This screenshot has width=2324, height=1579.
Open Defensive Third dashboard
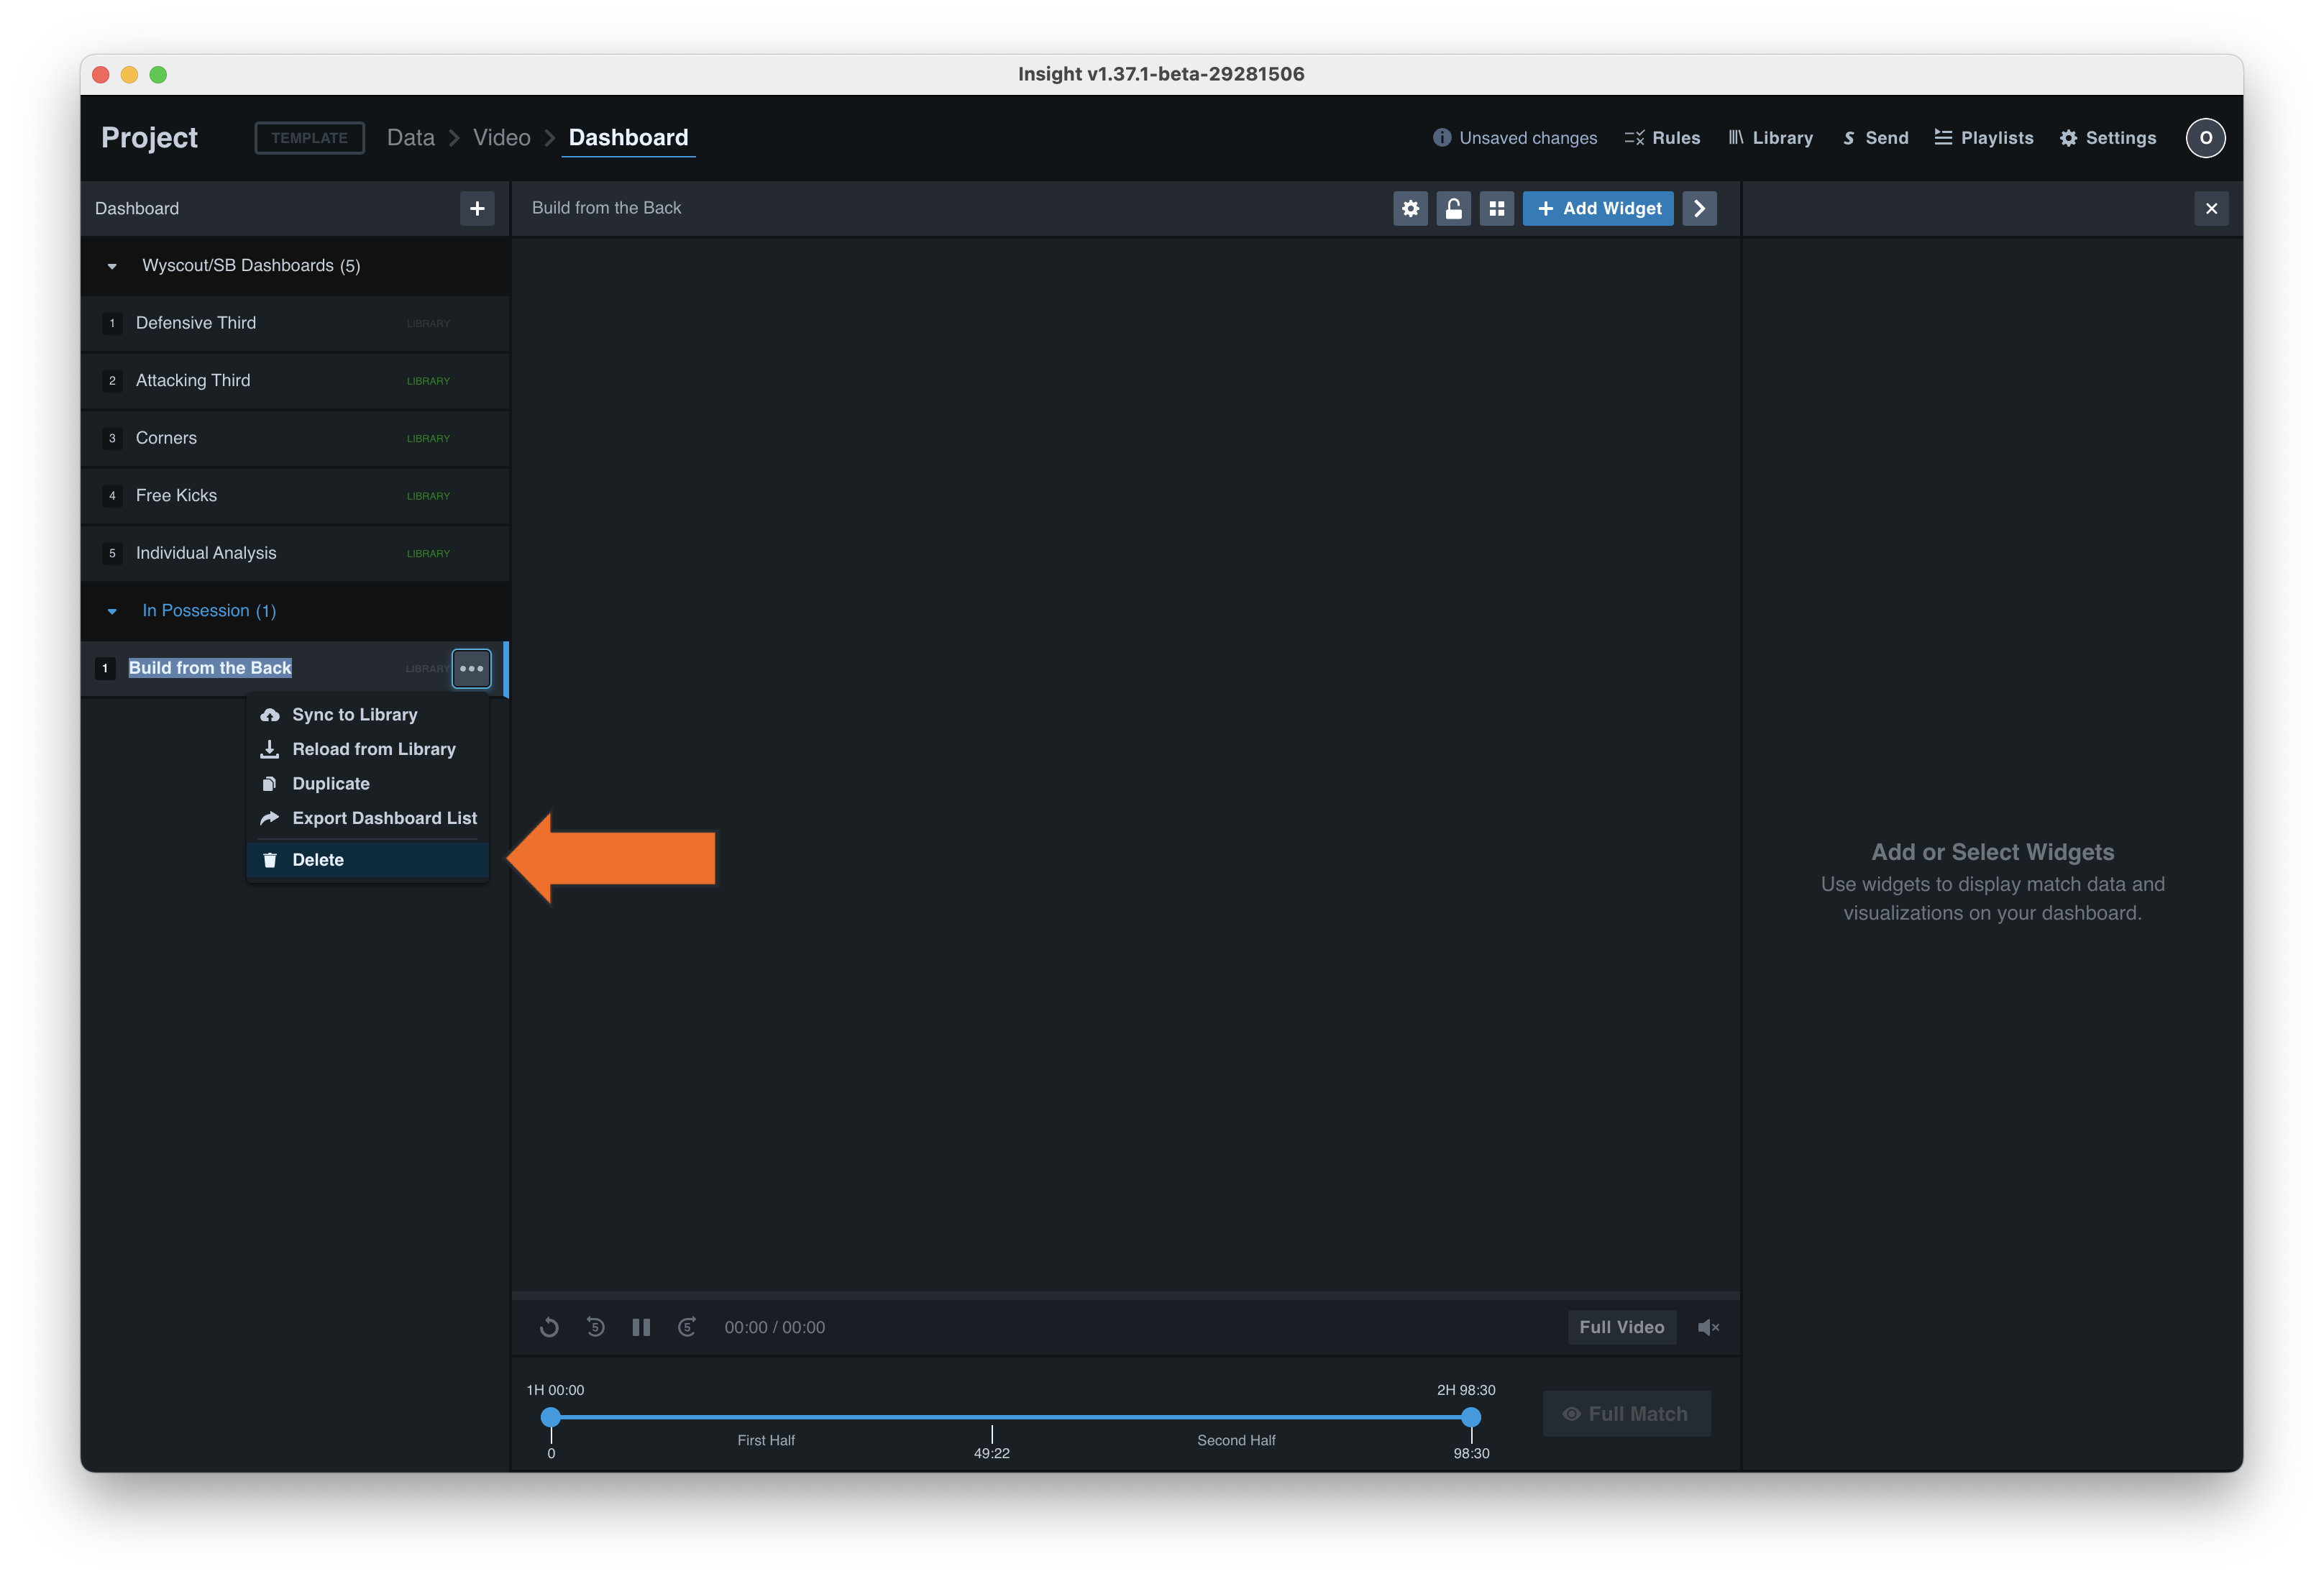295,323
